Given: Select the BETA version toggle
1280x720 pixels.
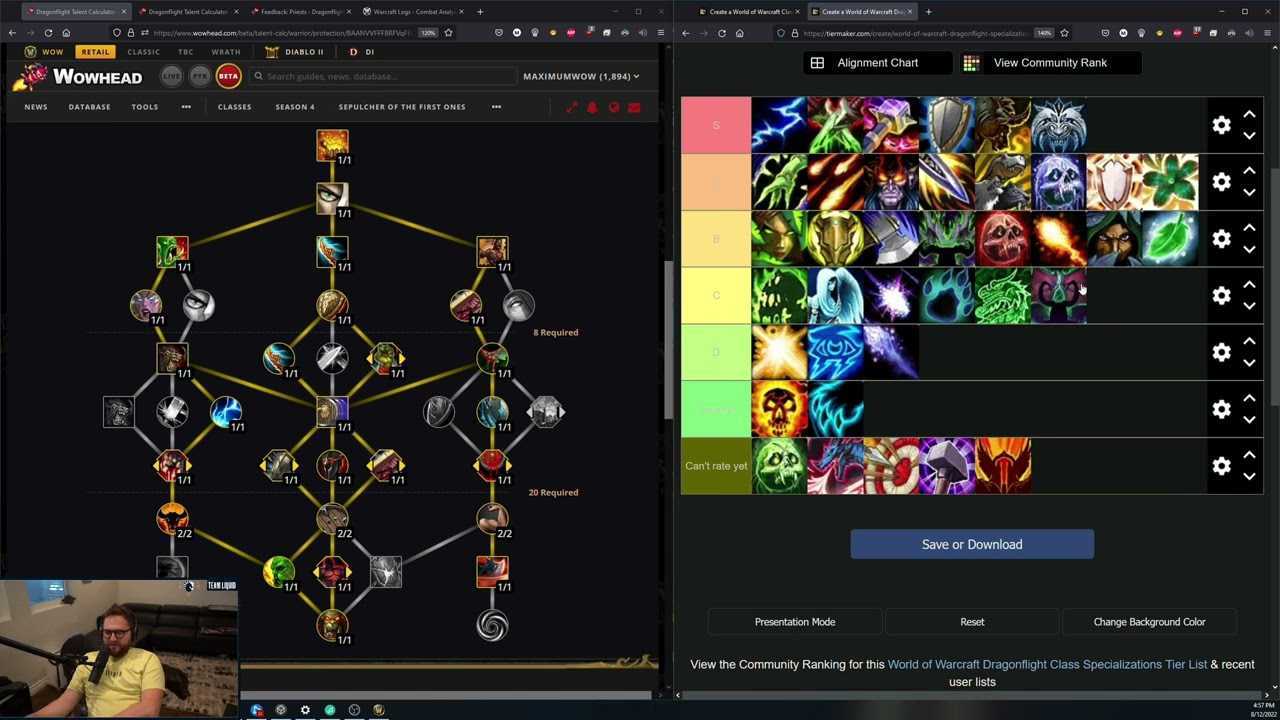Looking at the screenshot, I should tap(228, 76).
